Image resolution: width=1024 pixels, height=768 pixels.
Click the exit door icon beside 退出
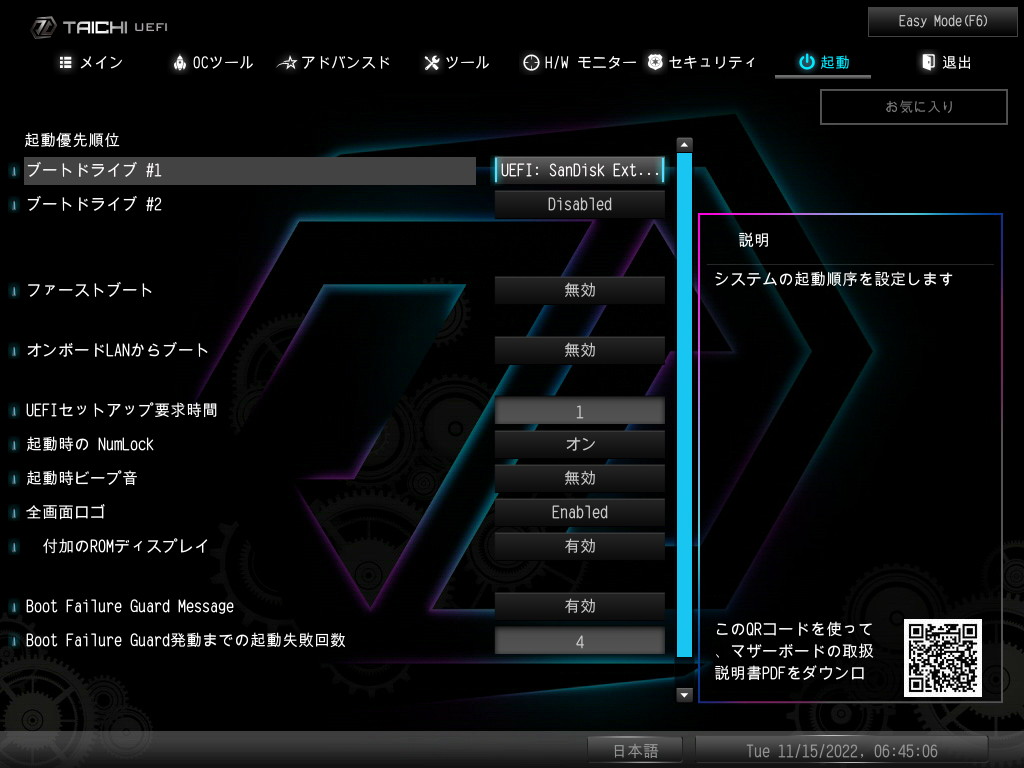[x=928, y=63]
